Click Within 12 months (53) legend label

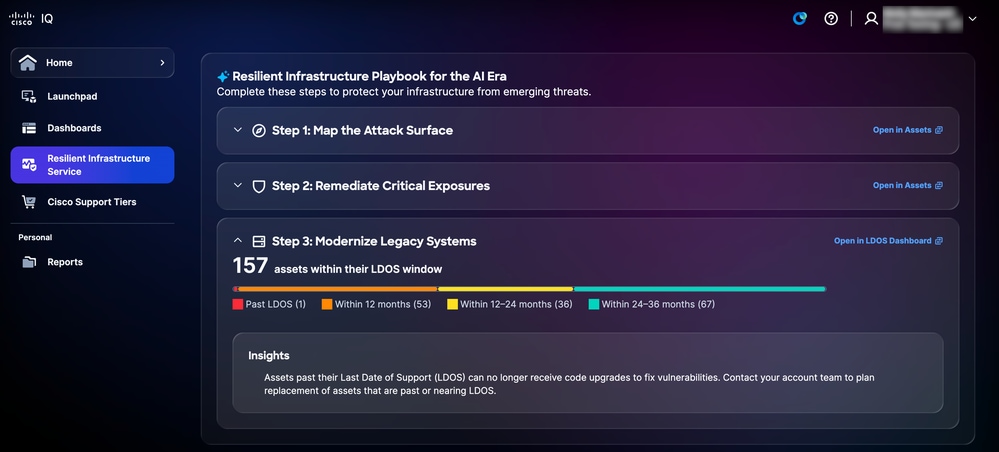[x=383, y=305]
